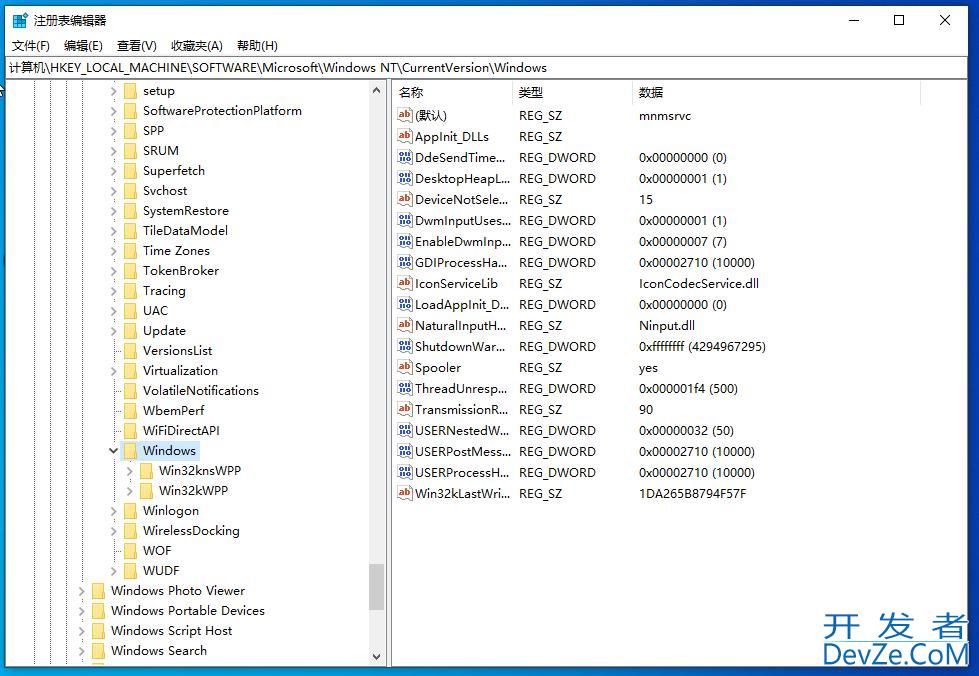Expand the Winlogon key
The image size is (979, 676).
[114, 511]
